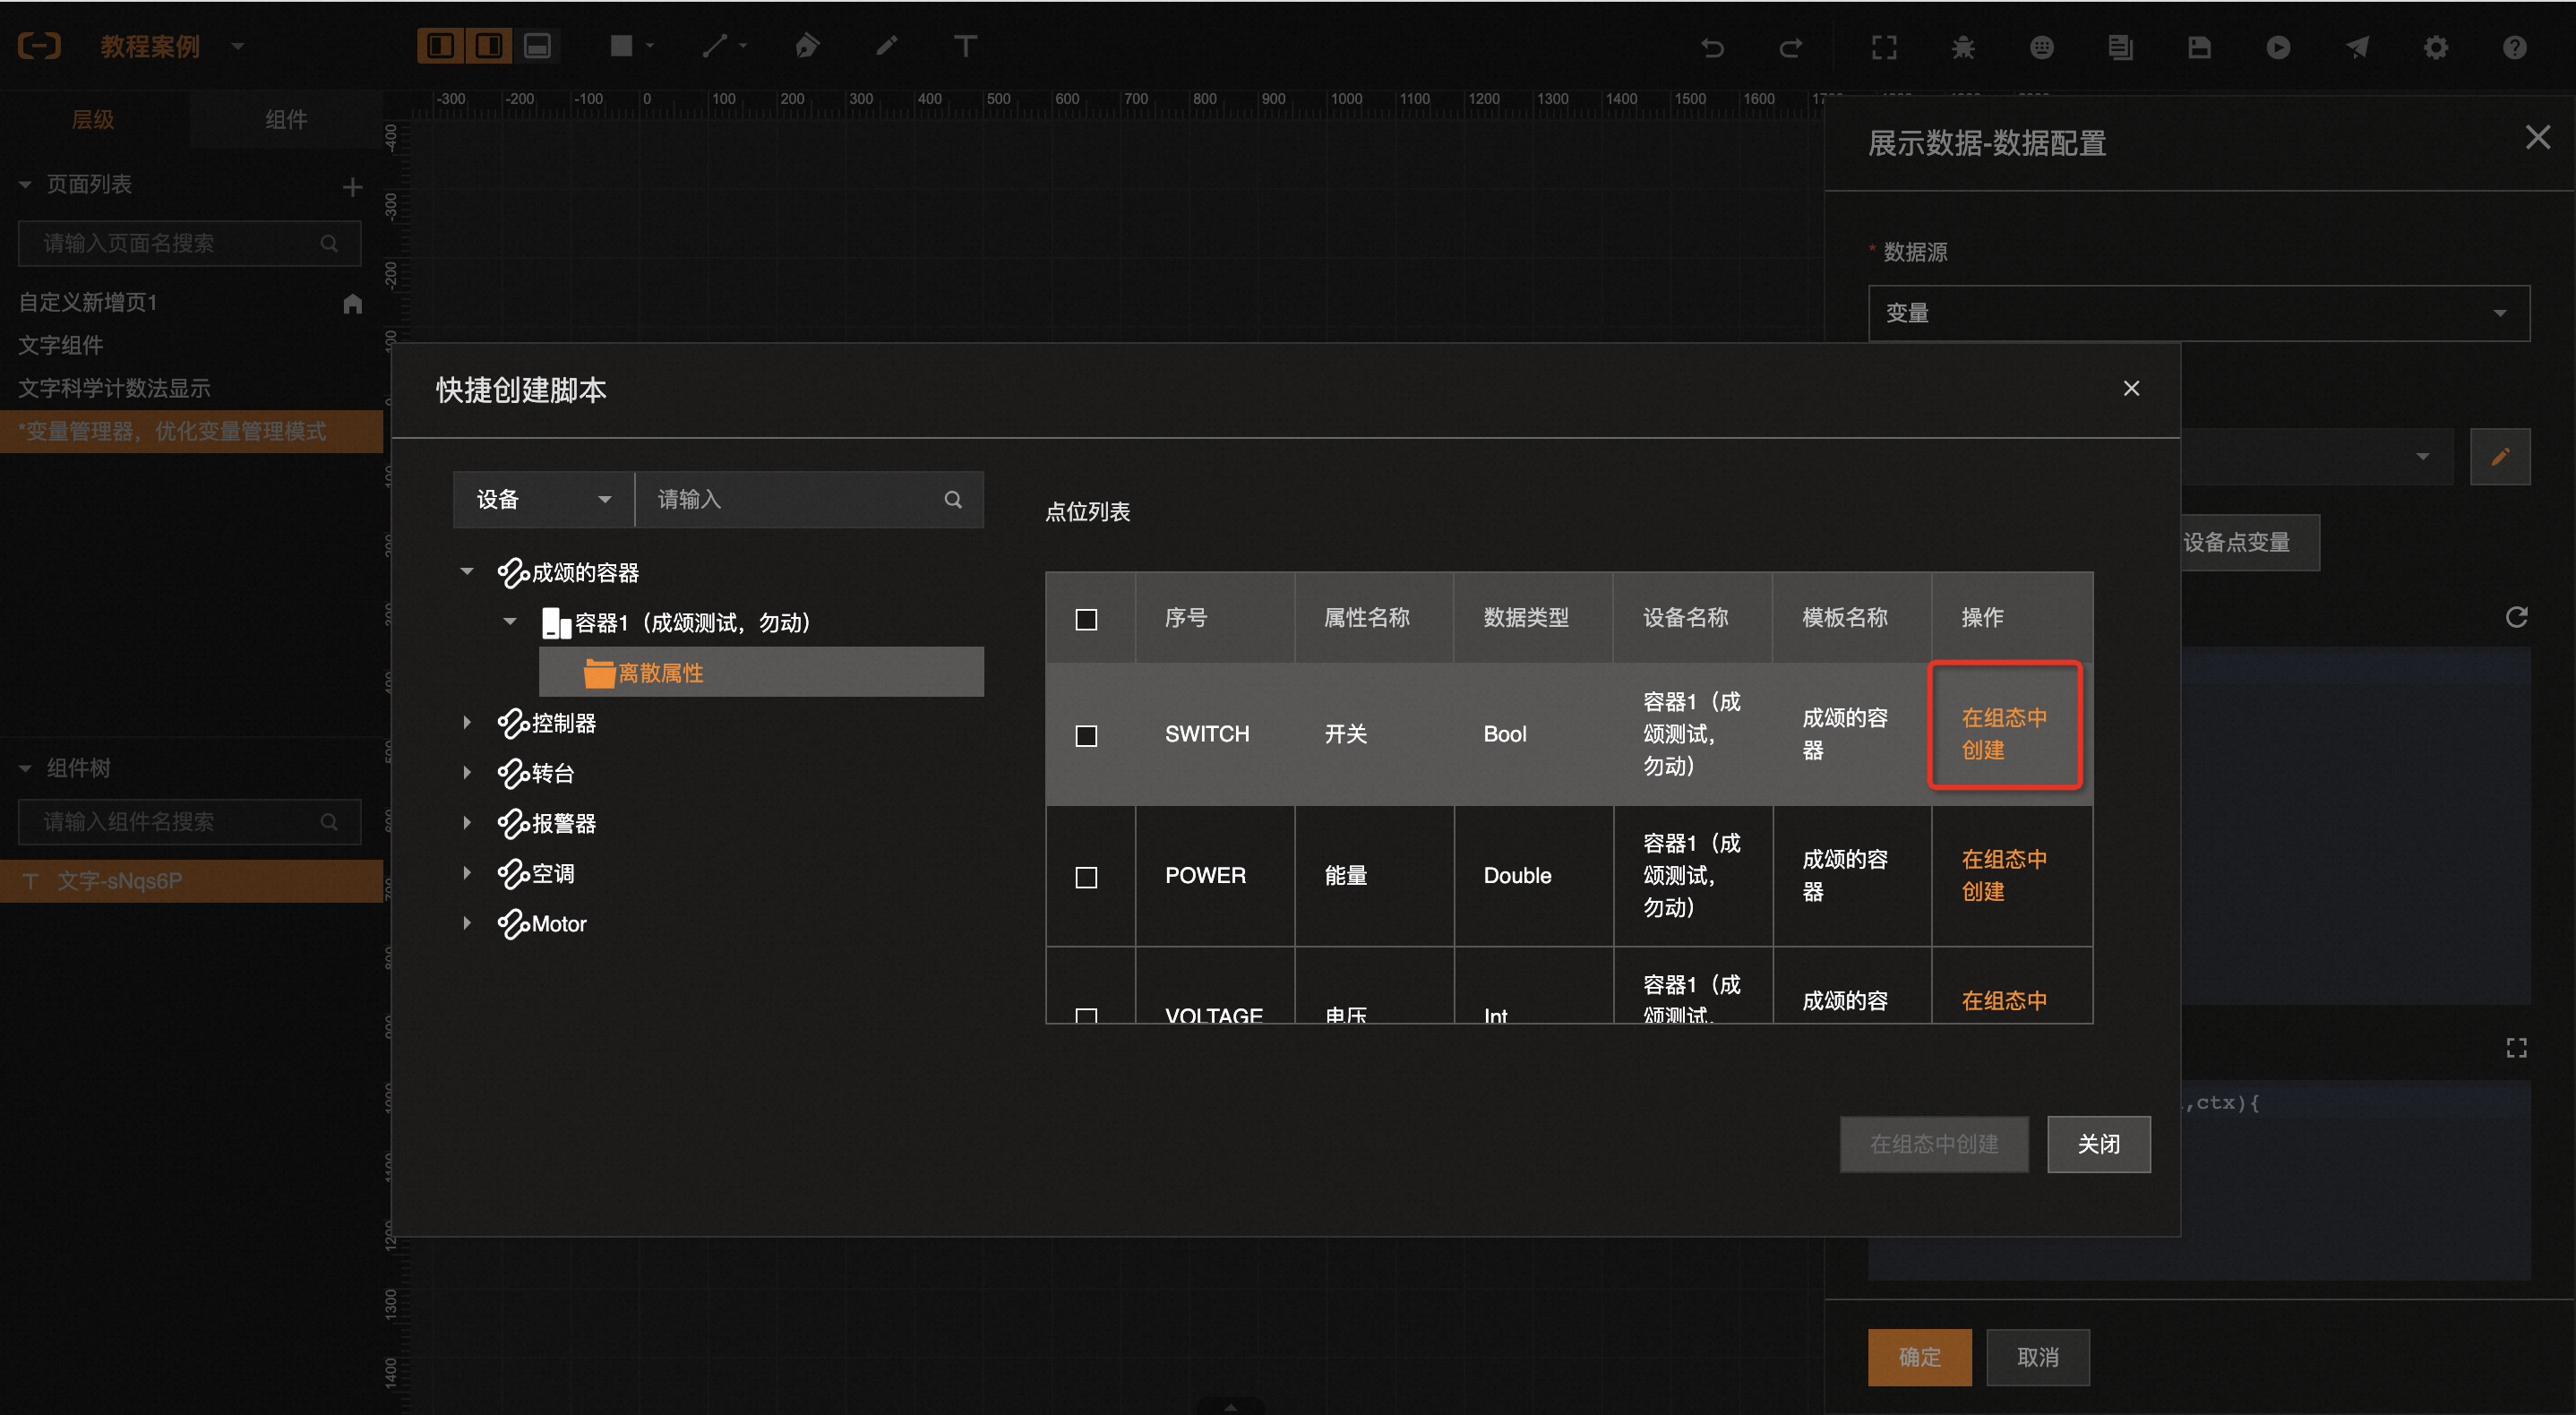Click the orange pencil edit button
Viewport: 2576px width, 1415px height.
tap(2499, 457)
